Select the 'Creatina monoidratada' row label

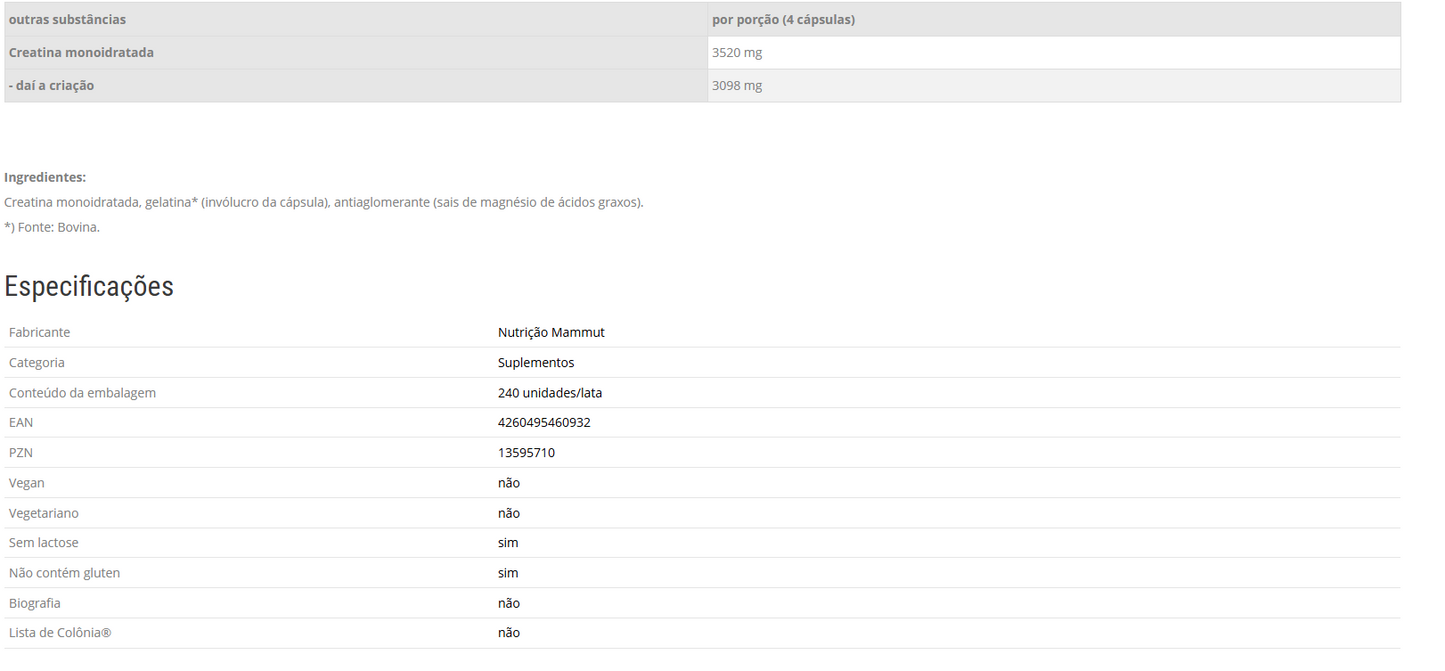click(81, 52)
